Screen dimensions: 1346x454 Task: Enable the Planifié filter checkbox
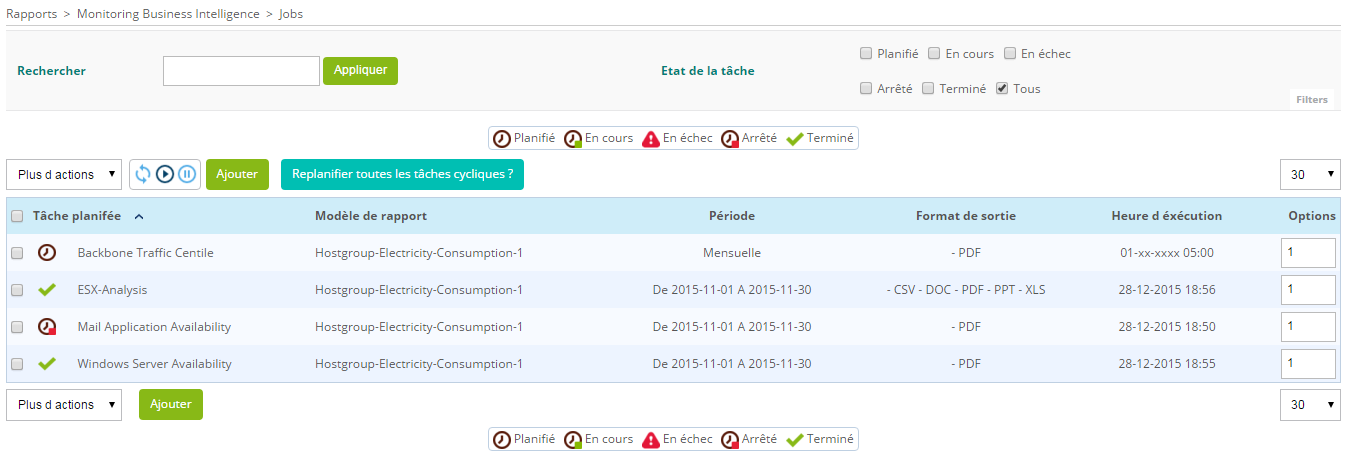[x=866, y=54]
